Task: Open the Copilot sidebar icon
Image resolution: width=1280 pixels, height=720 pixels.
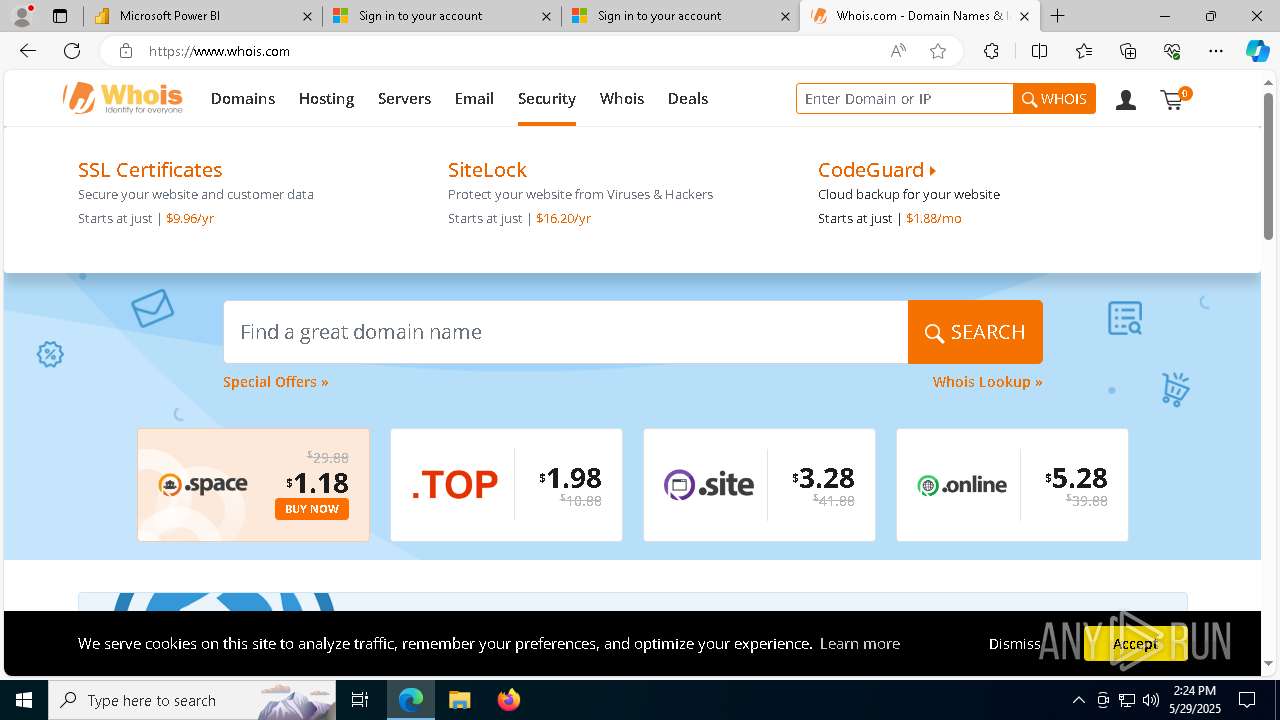Action: 1257,51
